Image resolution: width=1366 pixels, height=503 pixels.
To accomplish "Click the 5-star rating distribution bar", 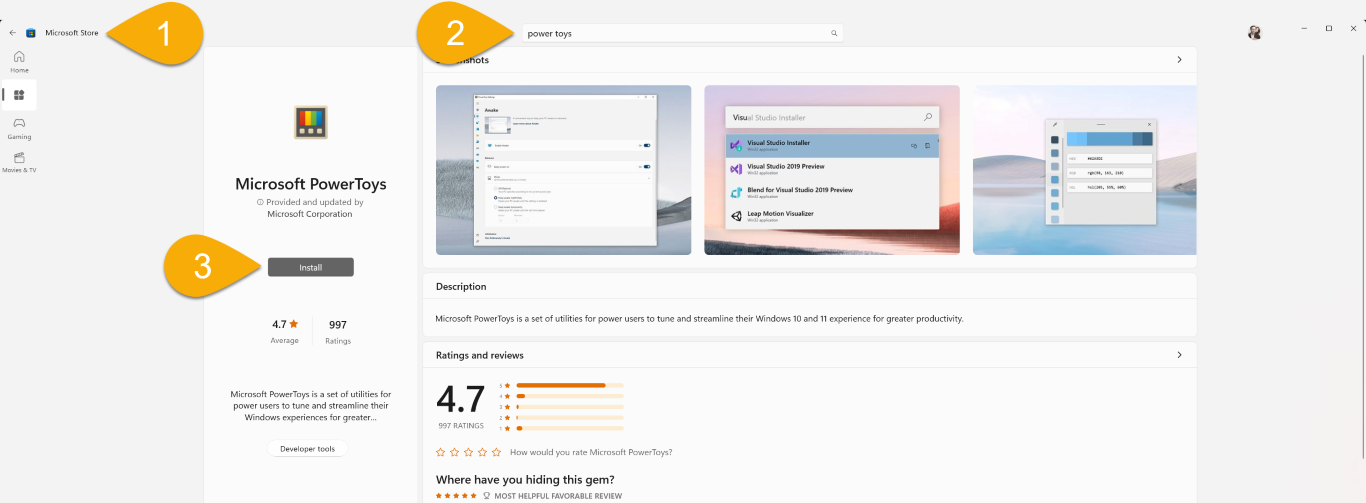I will [x=570, y=385].
